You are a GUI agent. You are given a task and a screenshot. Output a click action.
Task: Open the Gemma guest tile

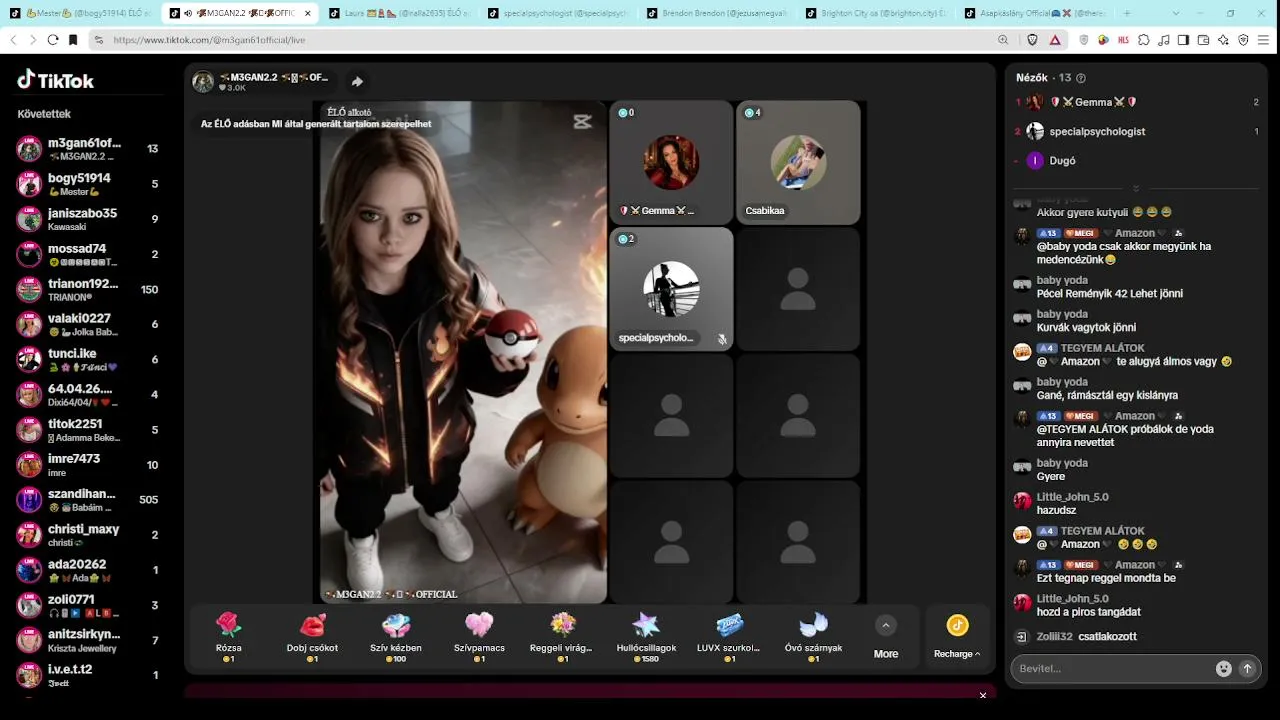671,162
